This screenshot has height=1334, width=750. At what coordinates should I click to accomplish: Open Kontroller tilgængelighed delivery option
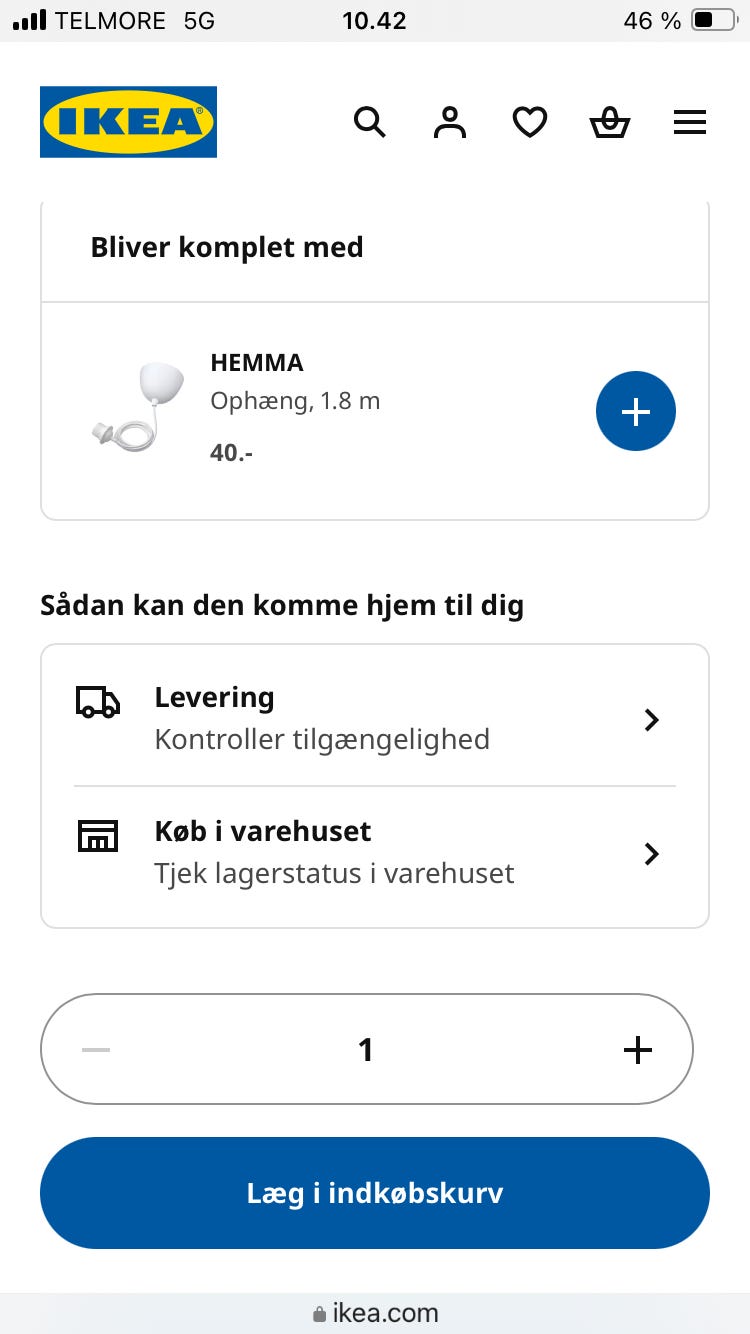click(x=322, y=740)
